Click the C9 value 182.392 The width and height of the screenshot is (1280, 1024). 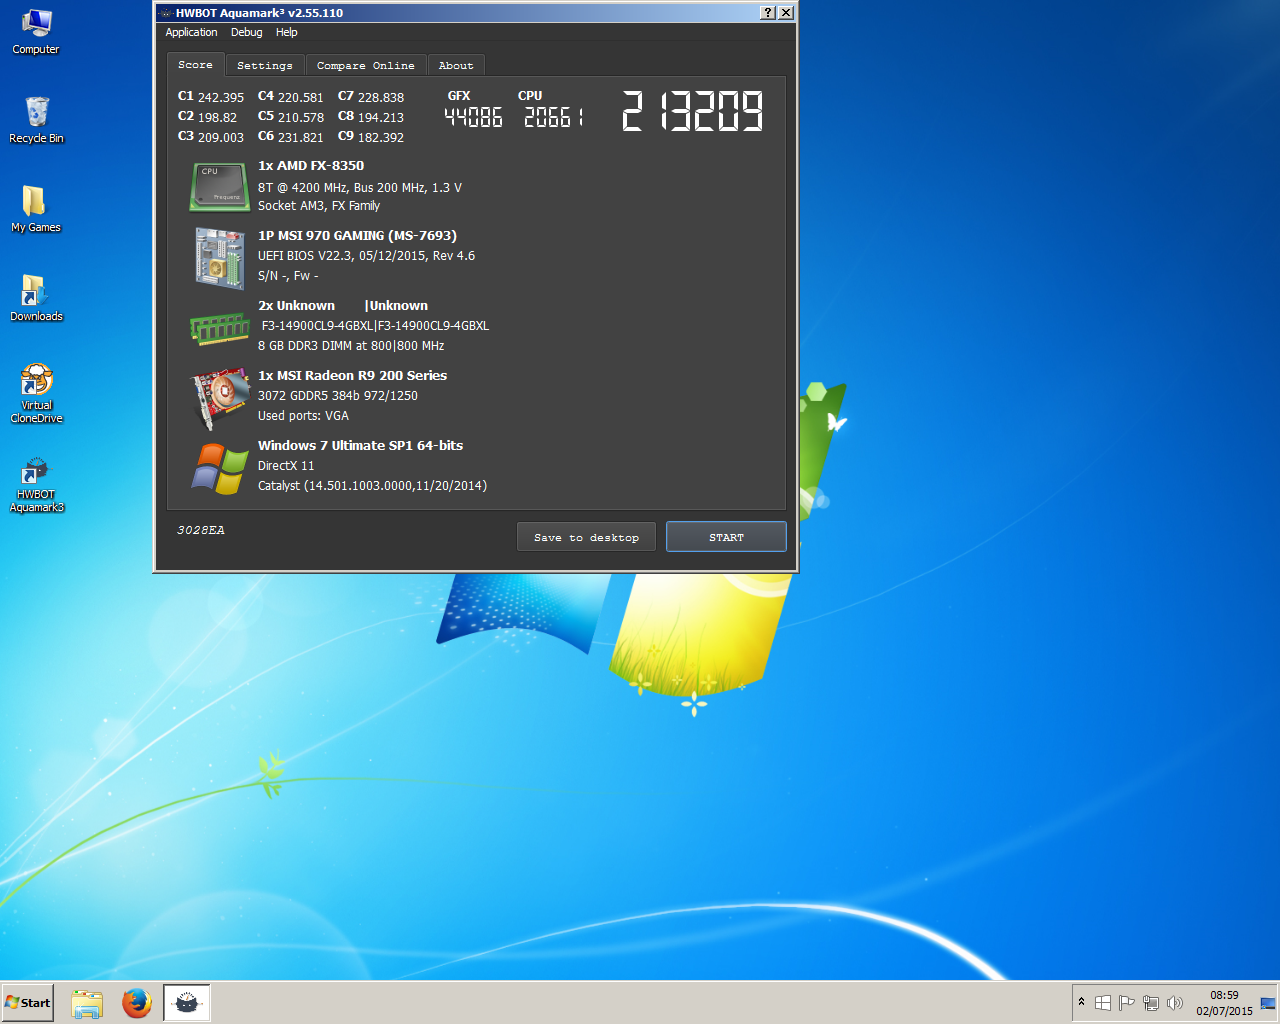(x=381, y=137)
